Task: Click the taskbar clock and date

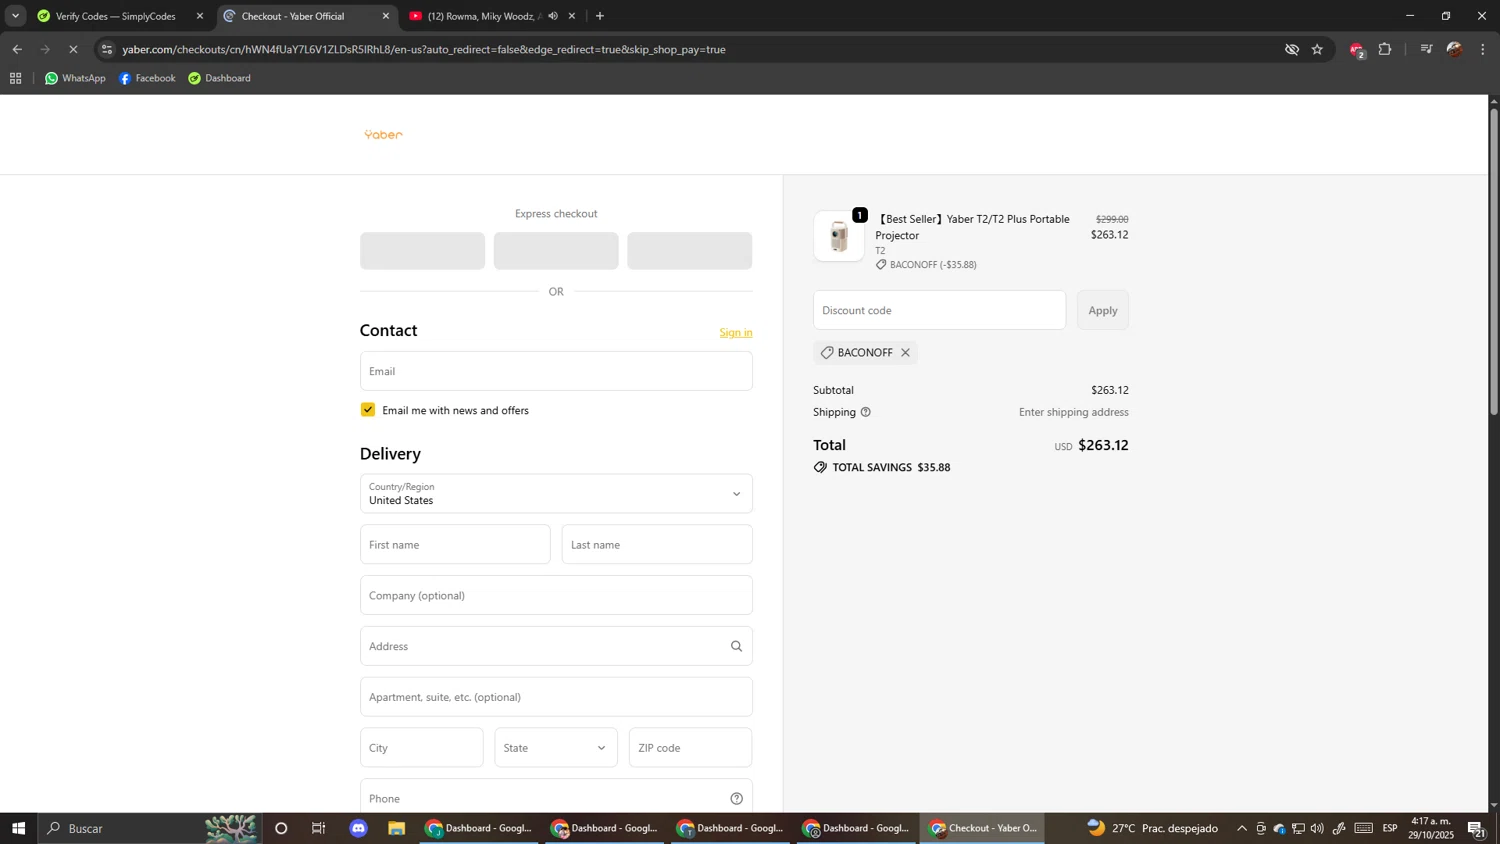Action: 1431,828
